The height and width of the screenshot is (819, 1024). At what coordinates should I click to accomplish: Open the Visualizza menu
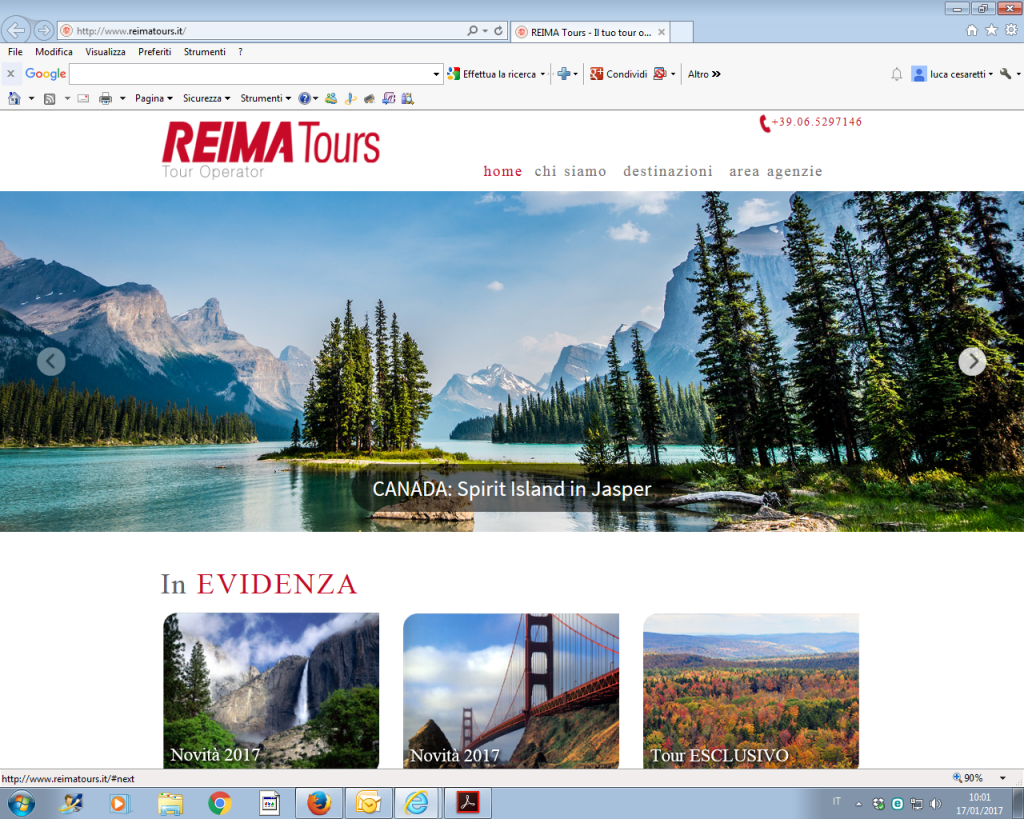[x=105, y=52]
